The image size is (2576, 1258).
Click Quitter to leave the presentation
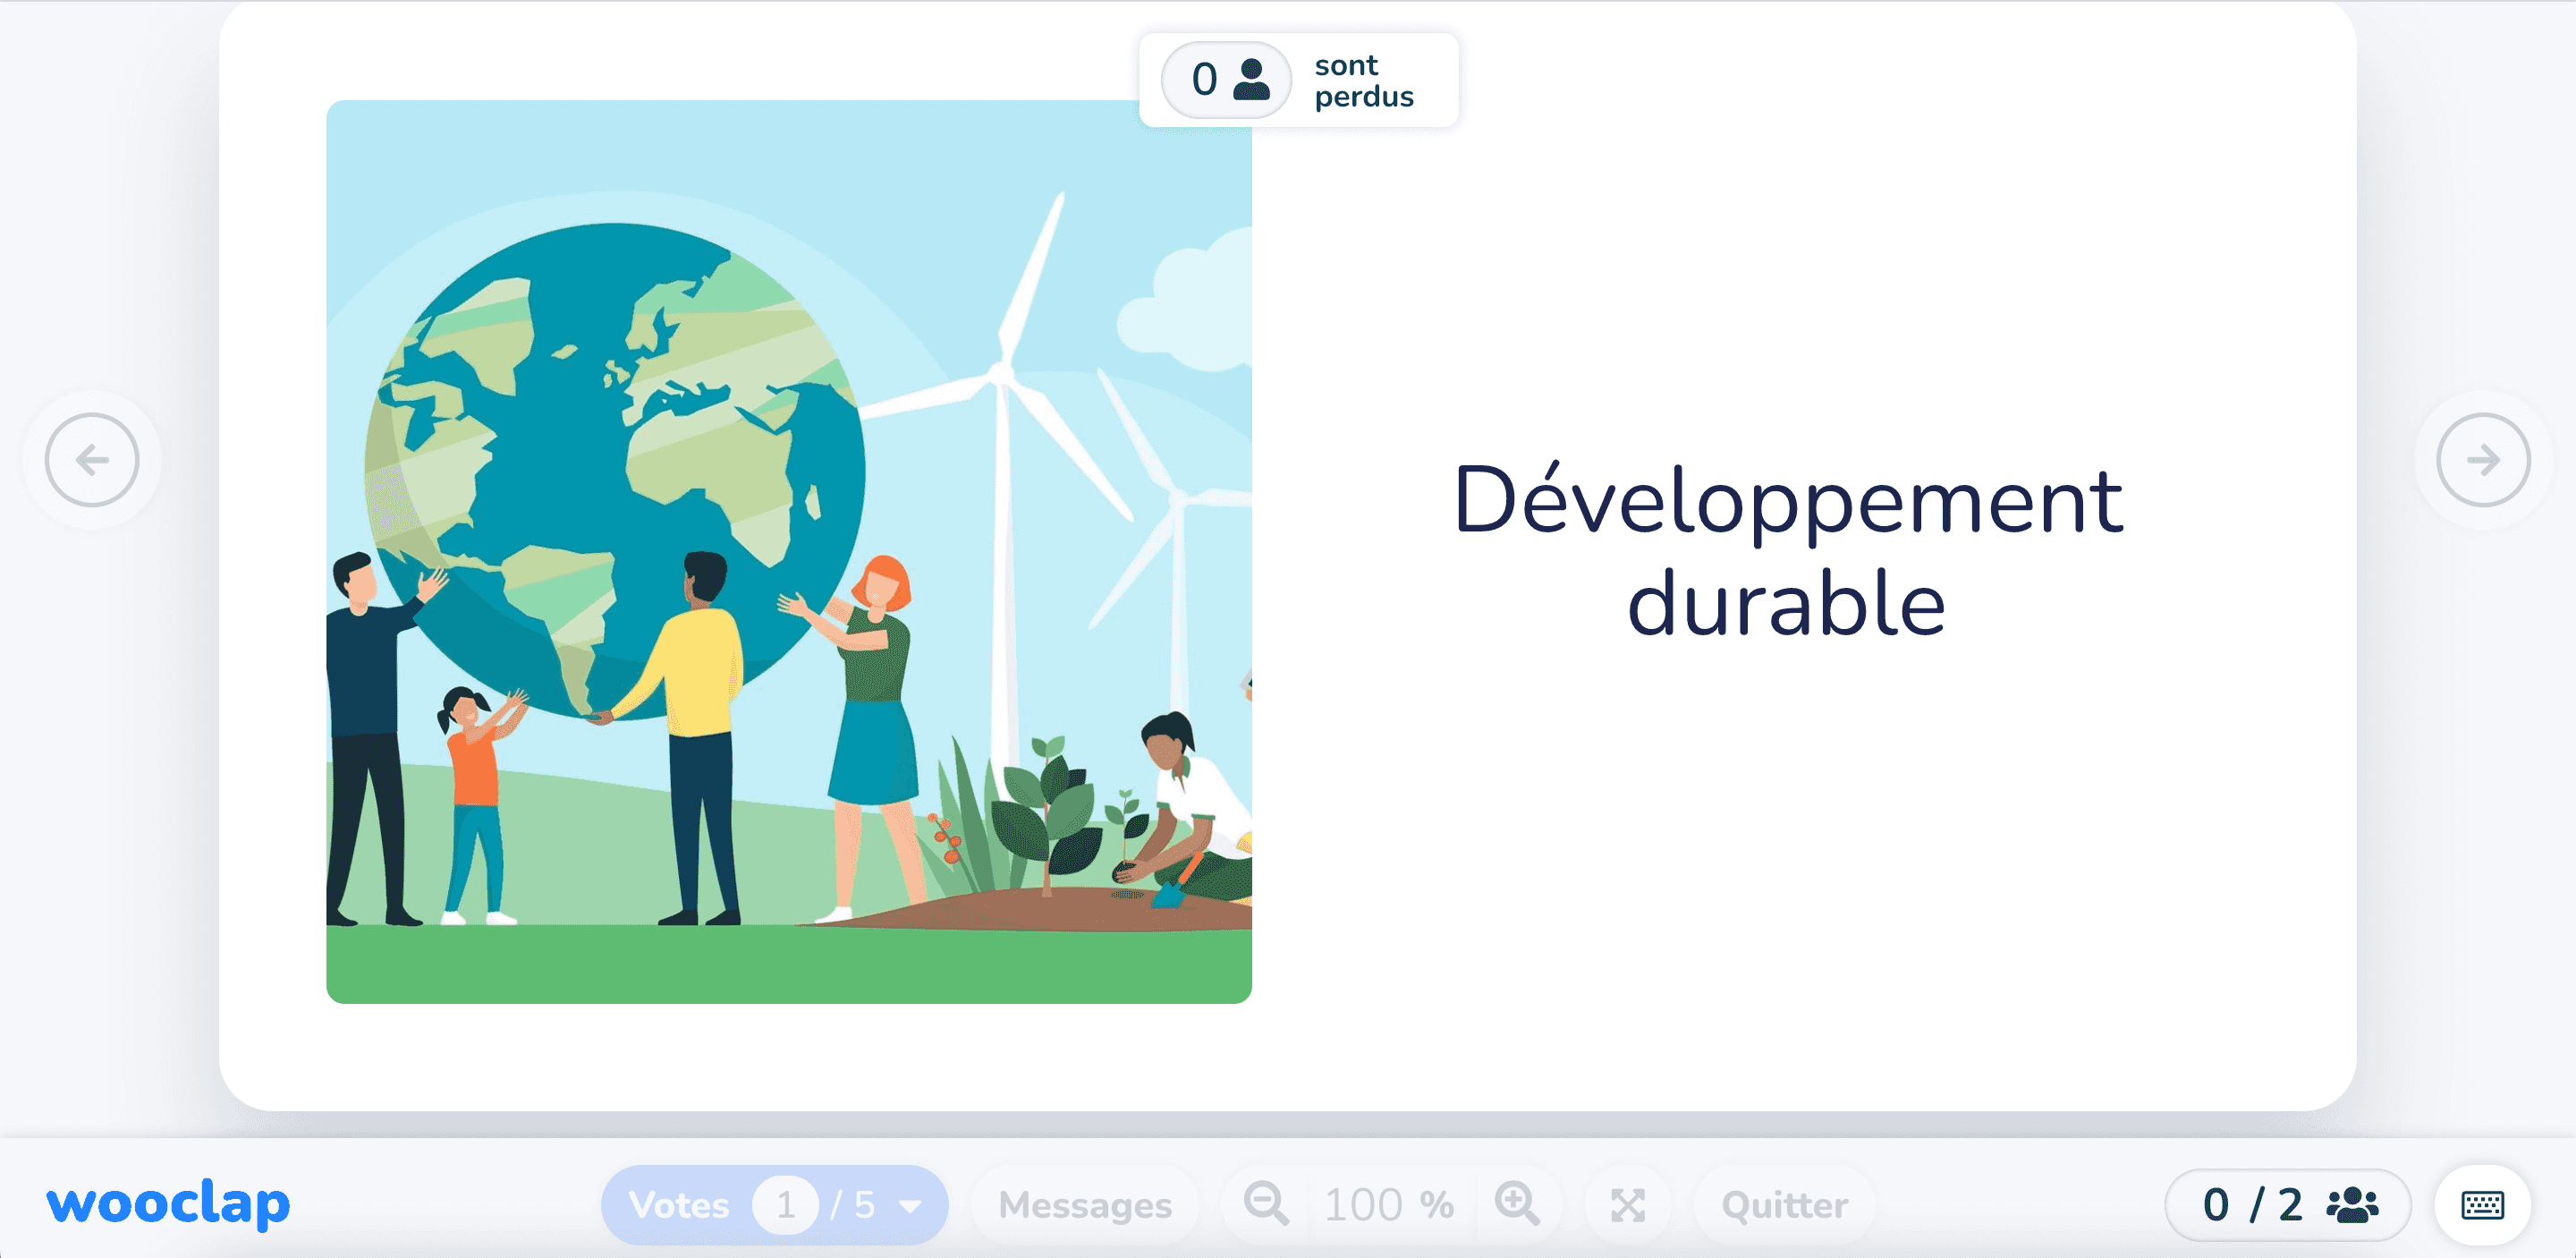(1784, 1205)
